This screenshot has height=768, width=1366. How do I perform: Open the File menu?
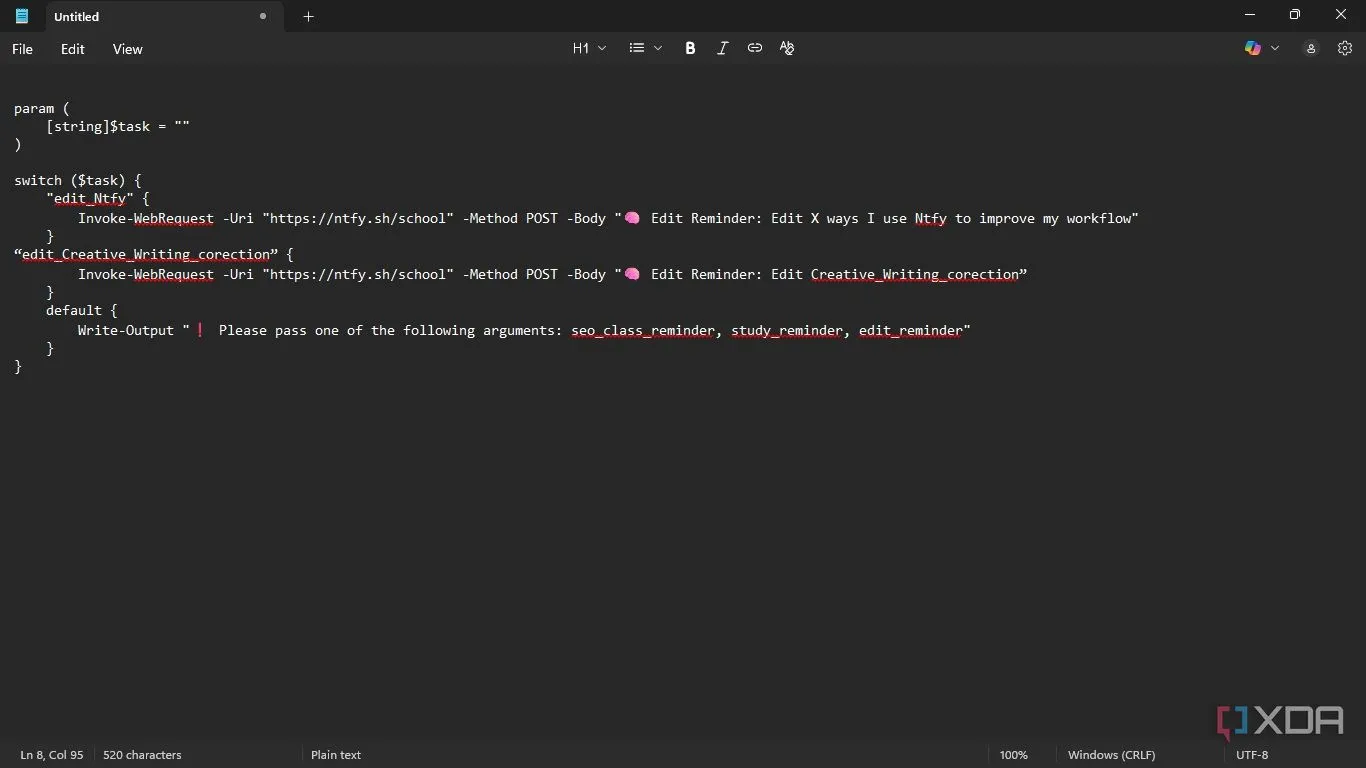[x=22, y=49]
